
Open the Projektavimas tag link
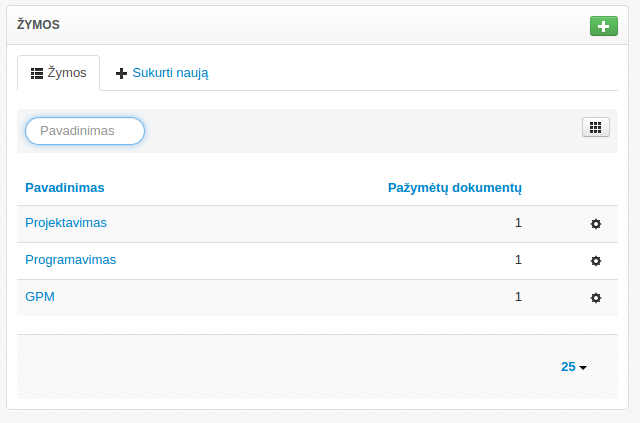(x=66, y=223)
